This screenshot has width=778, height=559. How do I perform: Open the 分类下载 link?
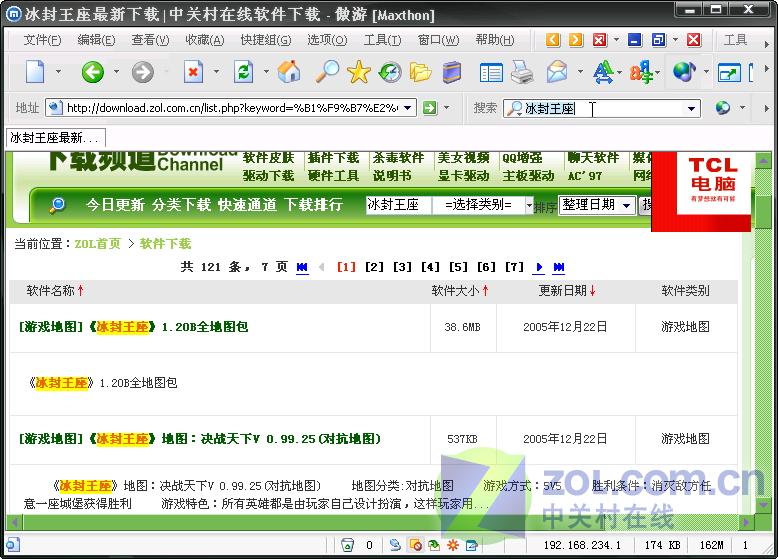point(181,204)
